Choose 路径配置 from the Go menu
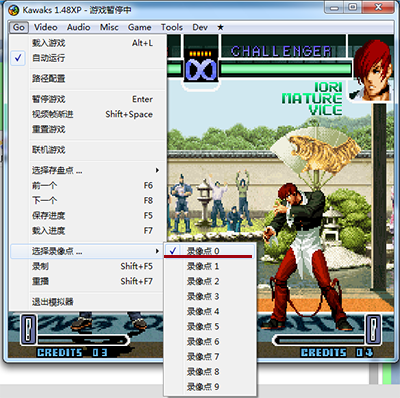Image resolution: width=400 pixels, height=398 pixels. pyautogui.click(x=88, y=79)
